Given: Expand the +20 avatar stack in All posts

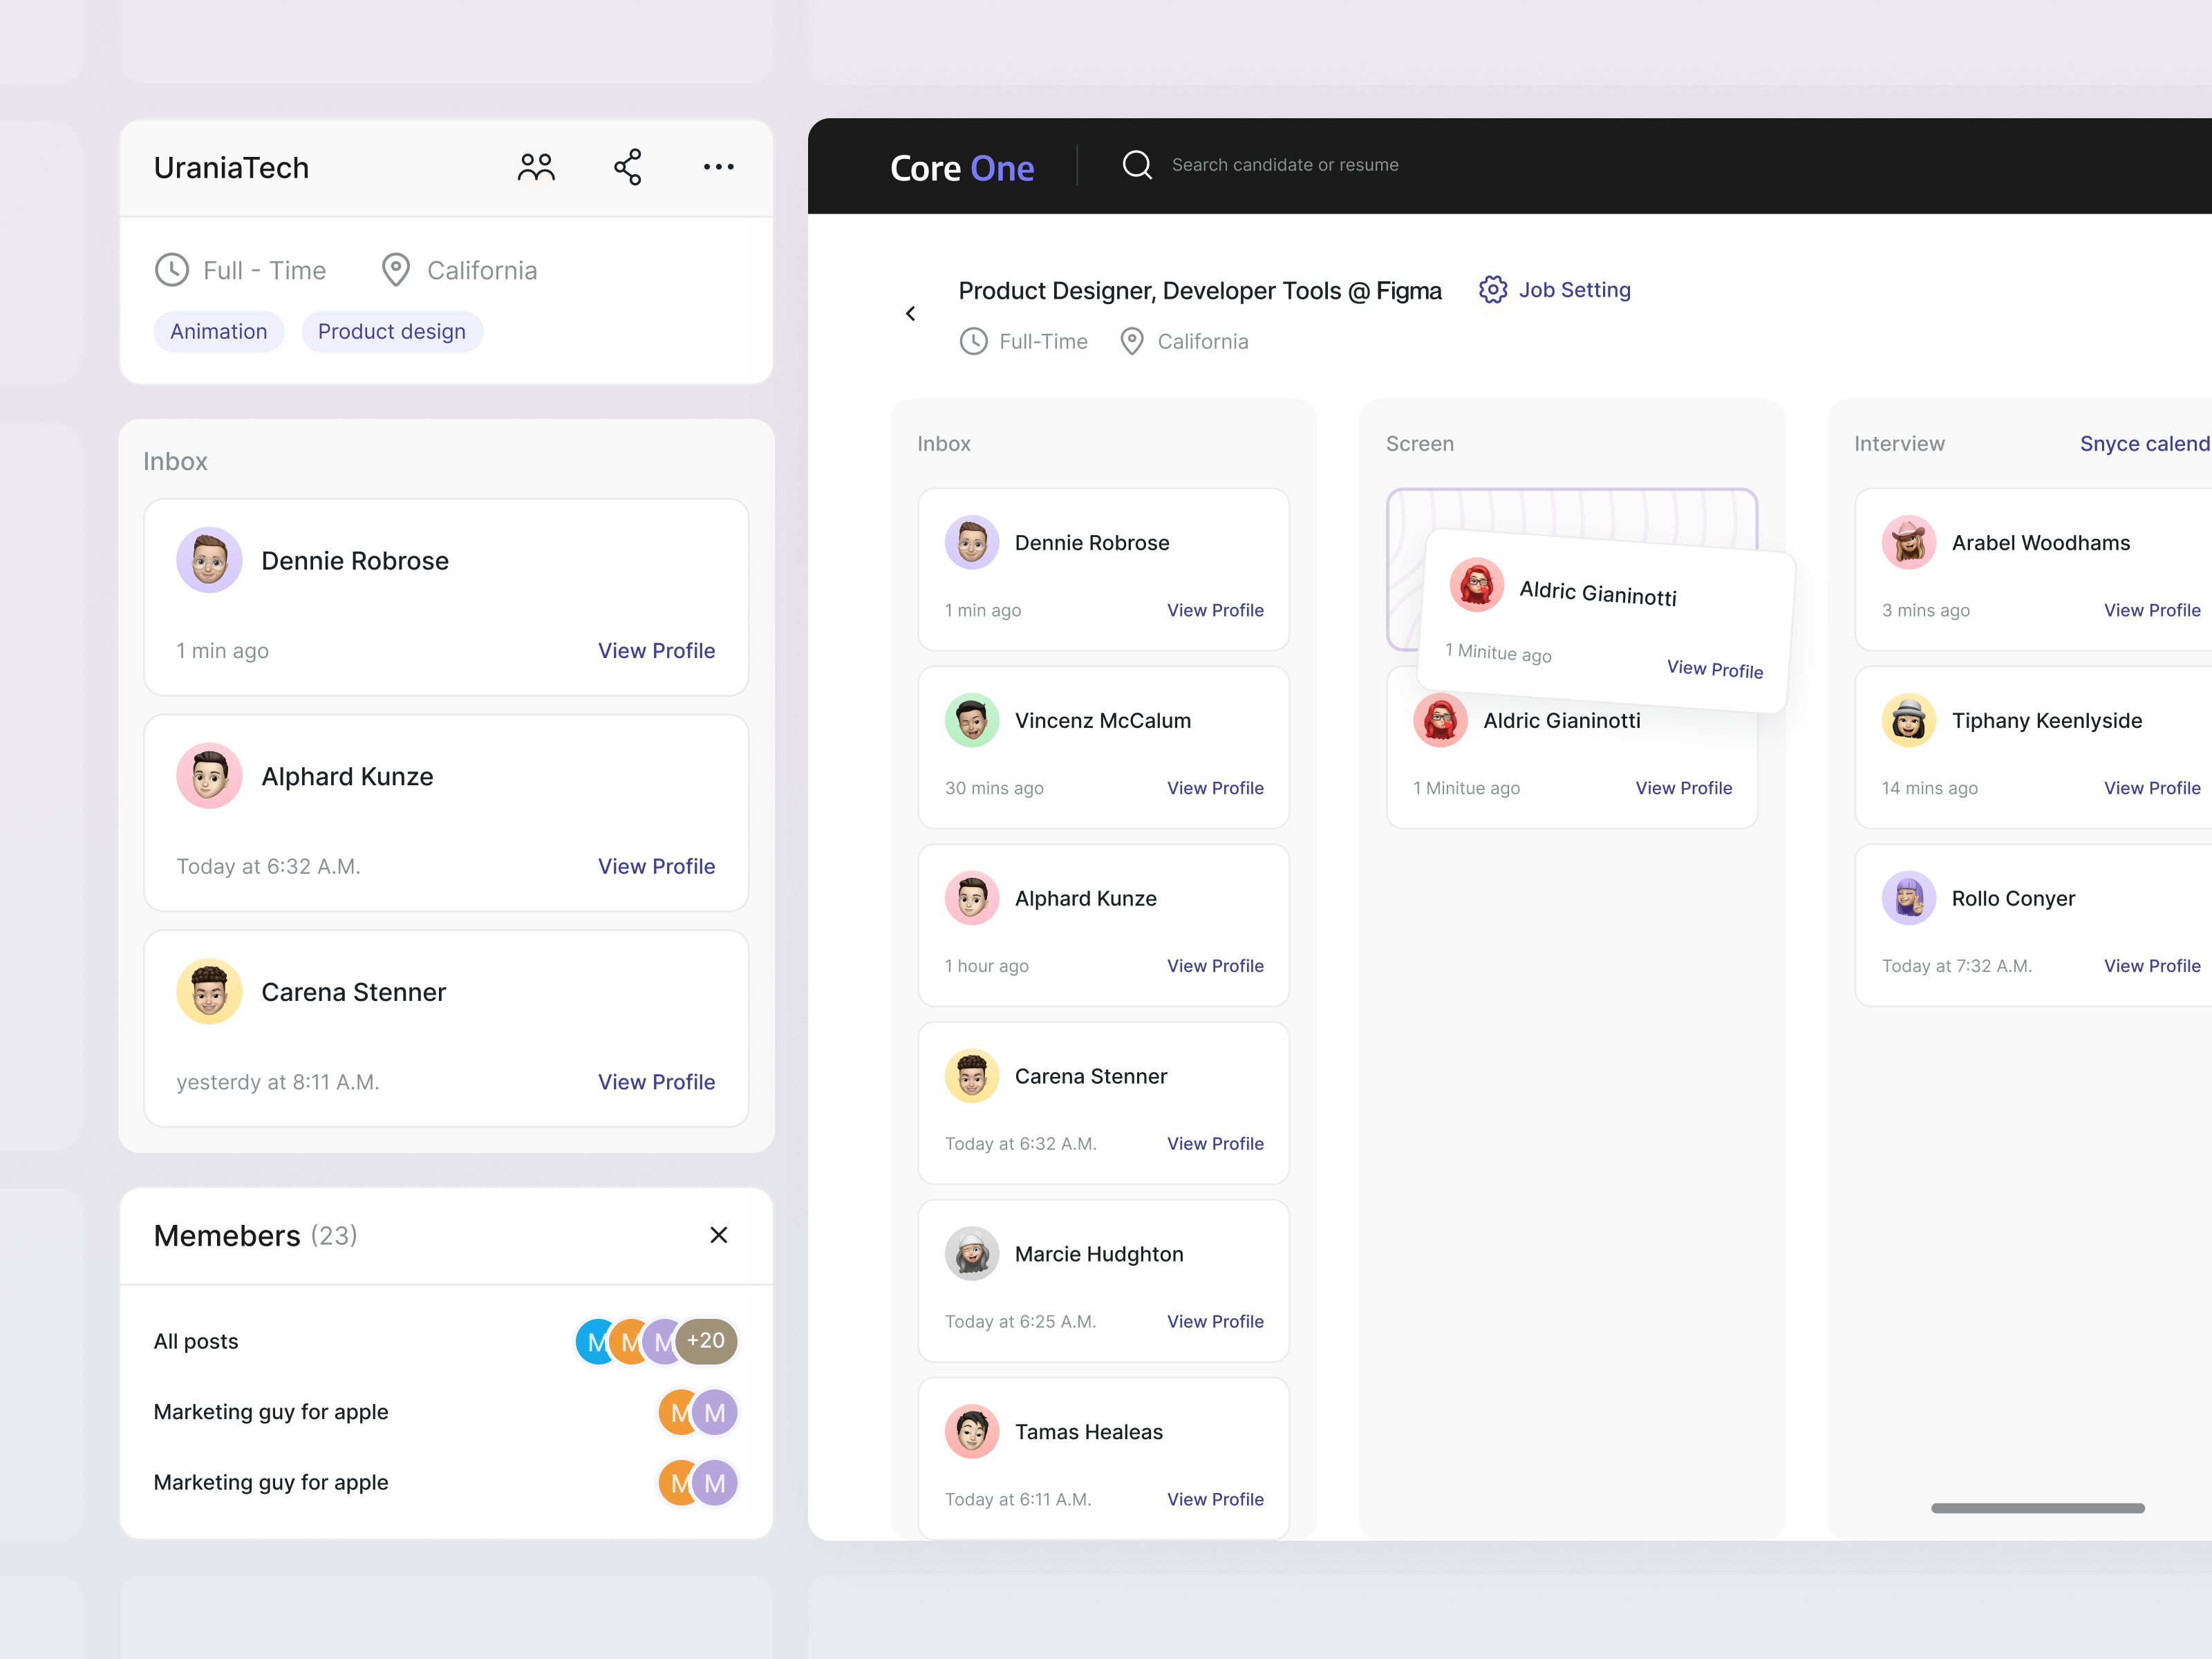Looking at the screenshot, I should [706, 1340].
